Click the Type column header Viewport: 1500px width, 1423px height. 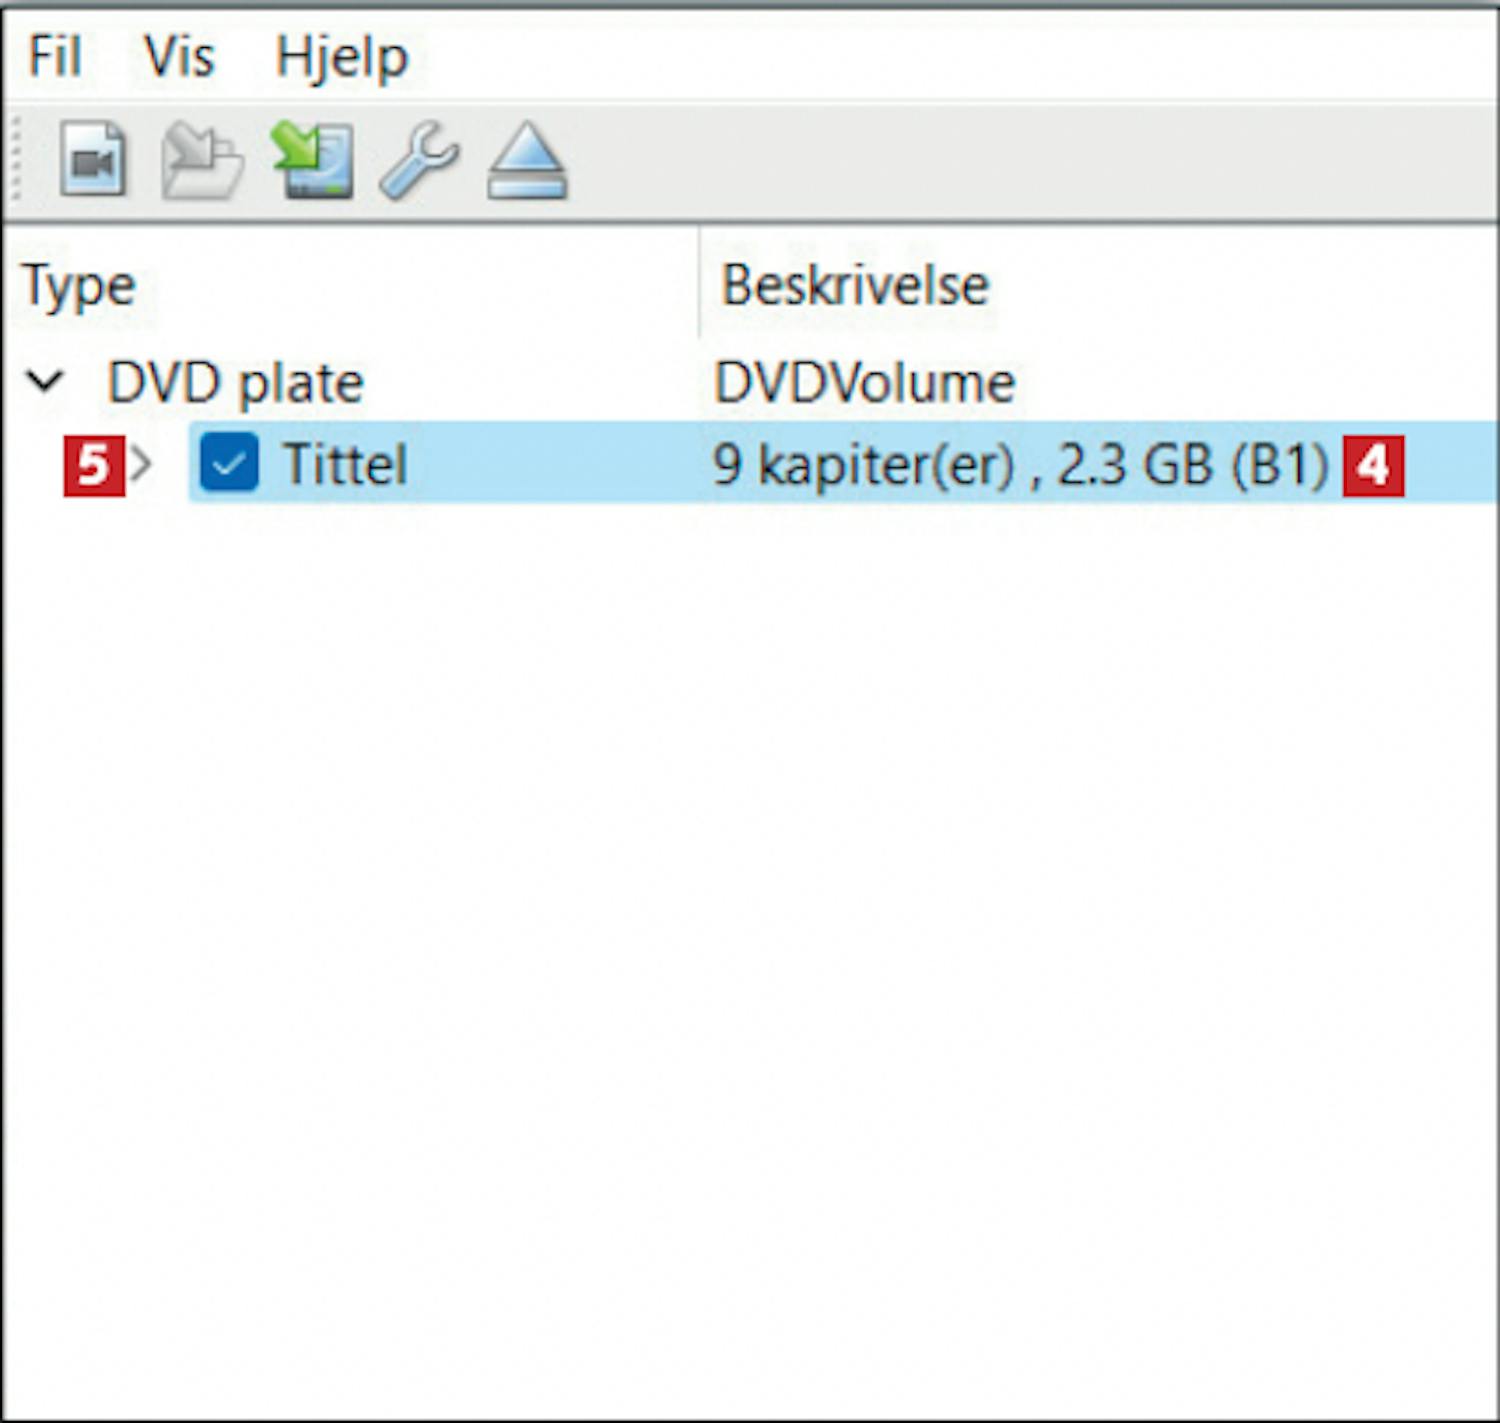point(79,286)
